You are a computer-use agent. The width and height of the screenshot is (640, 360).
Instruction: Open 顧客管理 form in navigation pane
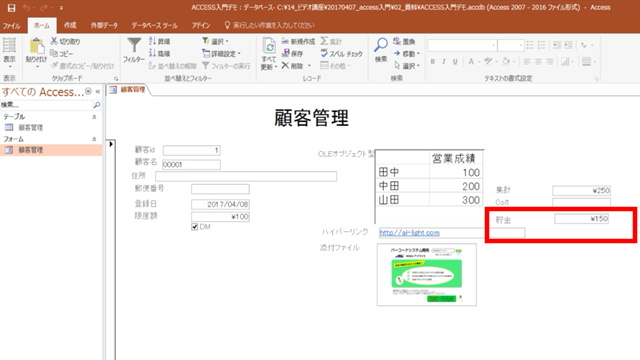click(51, 150)
